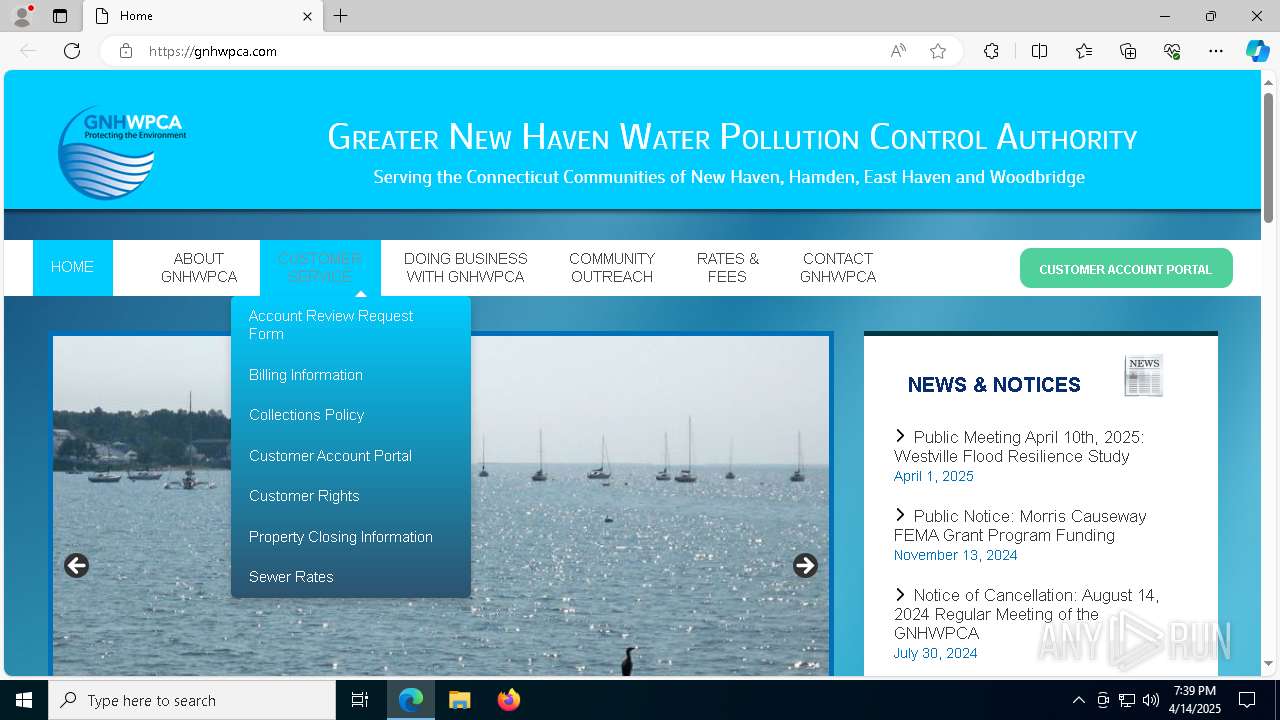This screenshot has width=1280, height=720.
Task: Click the taskbar search box
Action: [192, 700]
